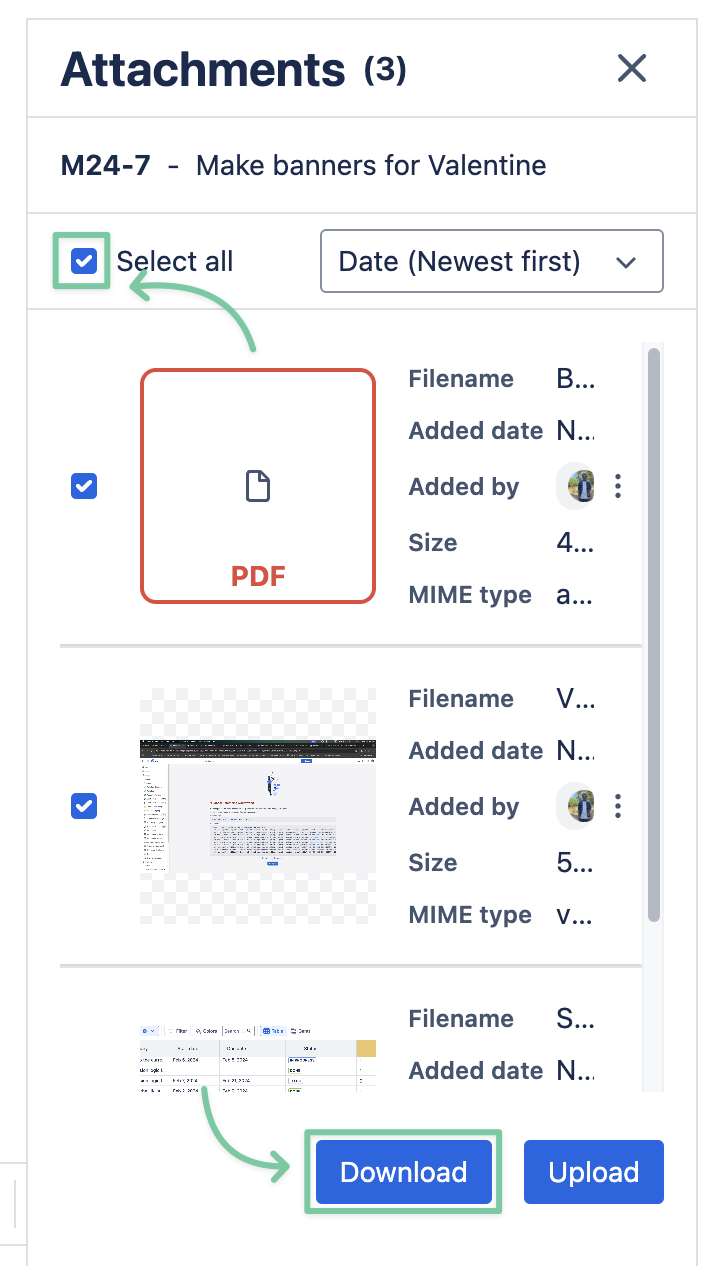Click the chevron arrow in sort dropdown
Viewport: 704px width, 1266px height.
(627, 263)
